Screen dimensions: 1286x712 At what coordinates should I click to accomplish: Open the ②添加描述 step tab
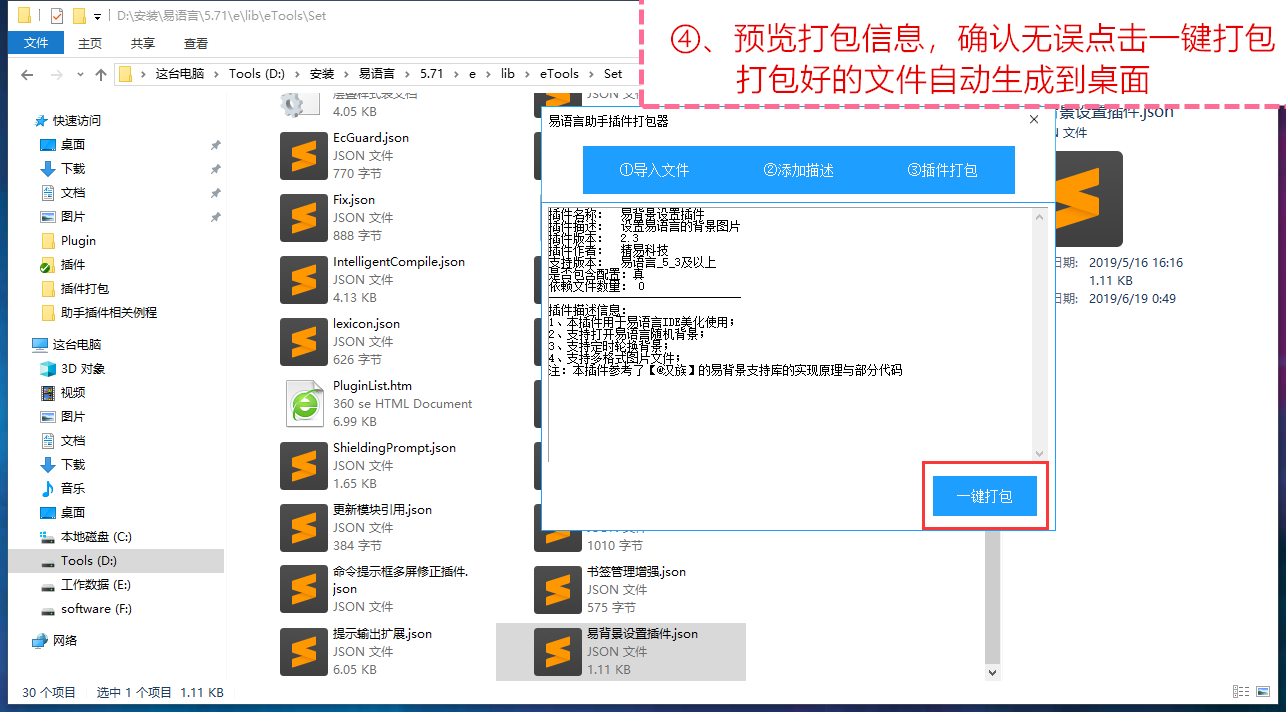pos(798,170)
